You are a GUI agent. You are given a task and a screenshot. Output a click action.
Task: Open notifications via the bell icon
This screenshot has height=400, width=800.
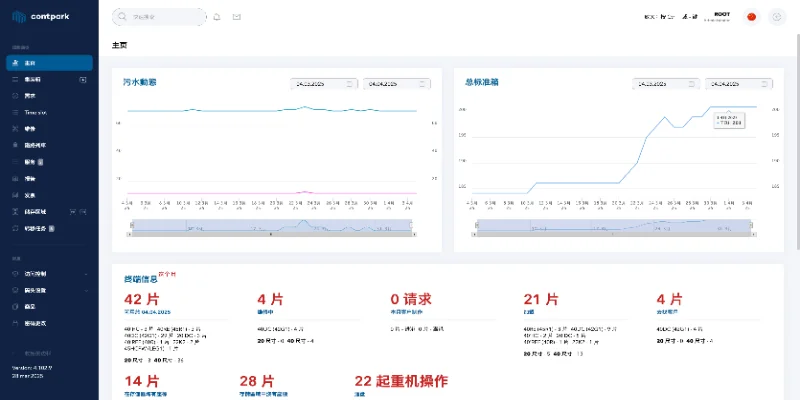[218, 17]
